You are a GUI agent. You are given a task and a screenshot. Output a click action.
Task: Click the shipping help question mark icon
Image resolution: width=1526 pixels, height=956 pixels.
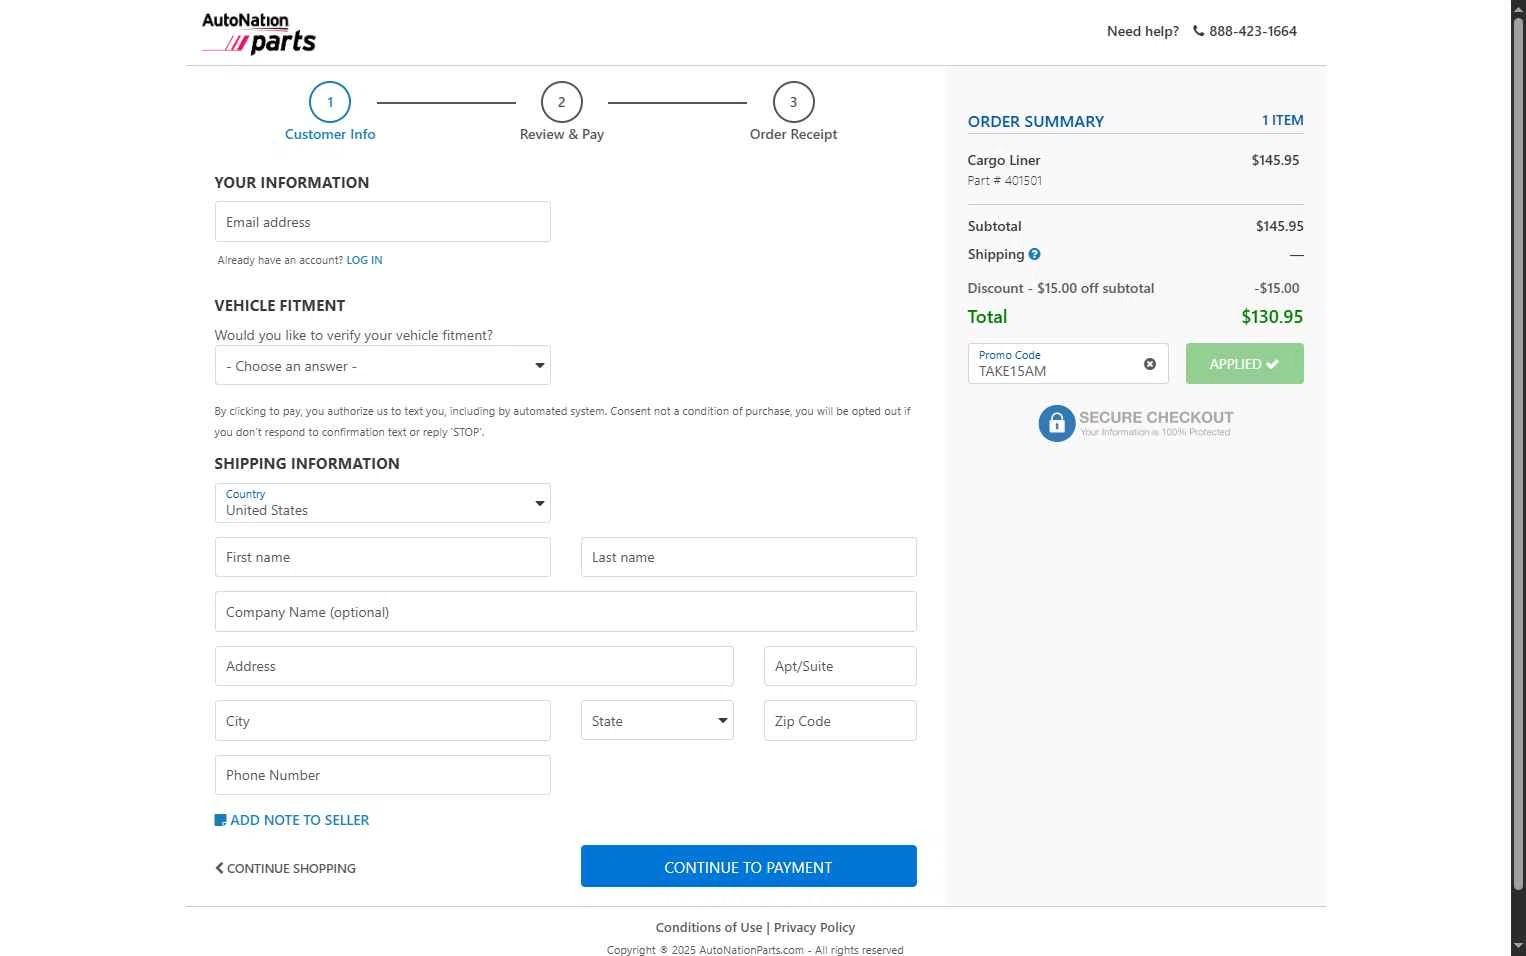pyautogui.click(x=1034, y=254)
